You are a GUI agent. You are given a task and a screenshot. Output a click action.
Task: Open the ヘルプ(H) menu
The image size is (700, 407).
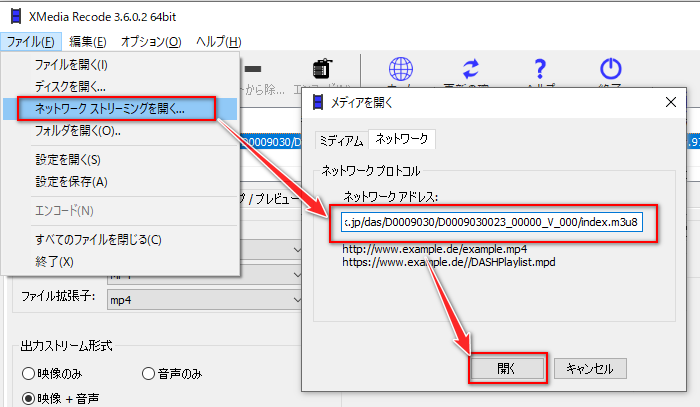point(219,42)
